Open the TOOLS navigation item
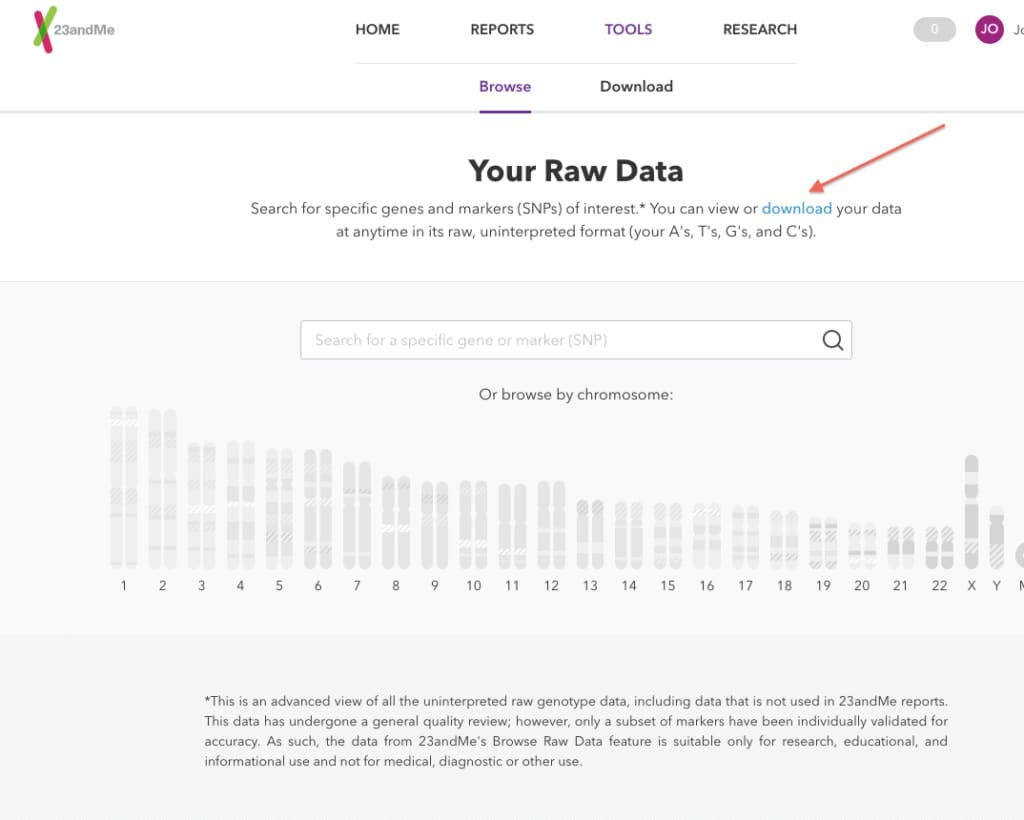Image resolution: width=1024 pixels, height=820 pixels. click(x=628, y=29)
